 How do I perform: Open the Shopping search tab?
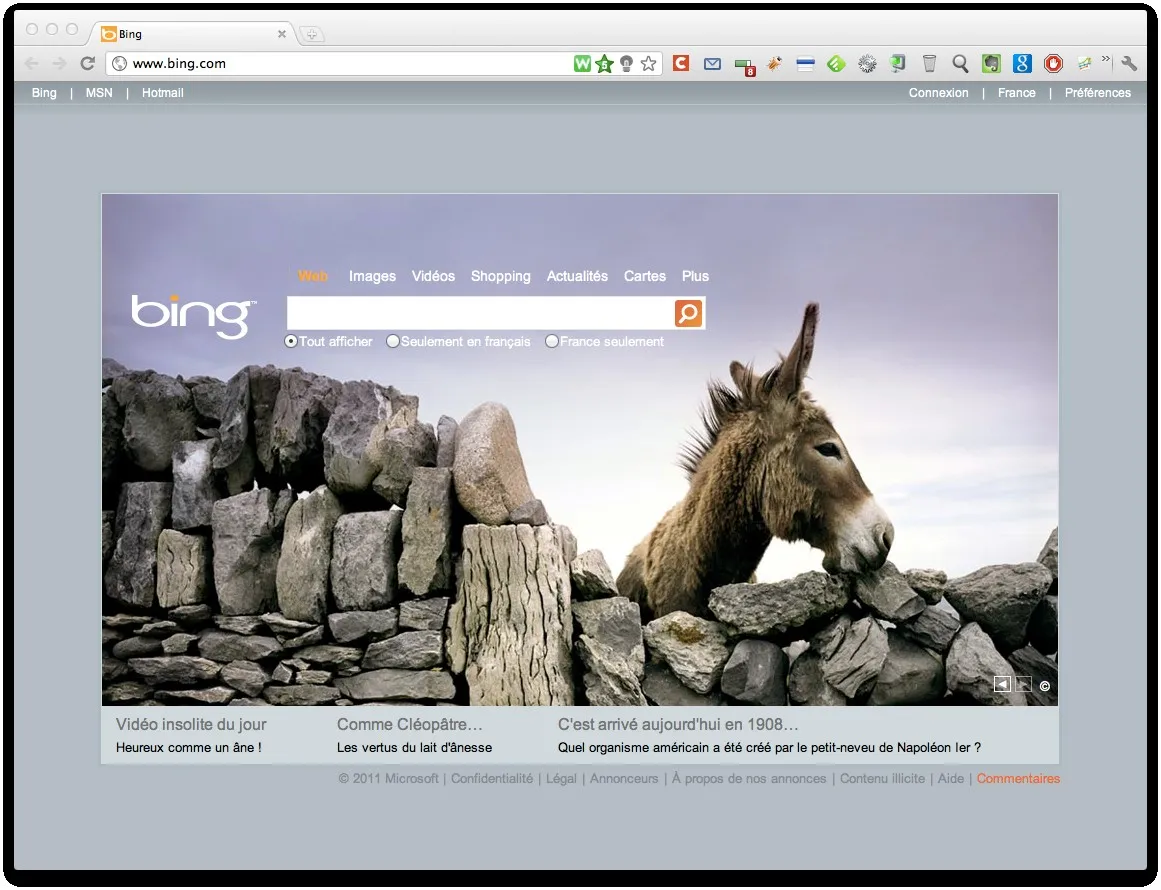click(x=501, y=276)
